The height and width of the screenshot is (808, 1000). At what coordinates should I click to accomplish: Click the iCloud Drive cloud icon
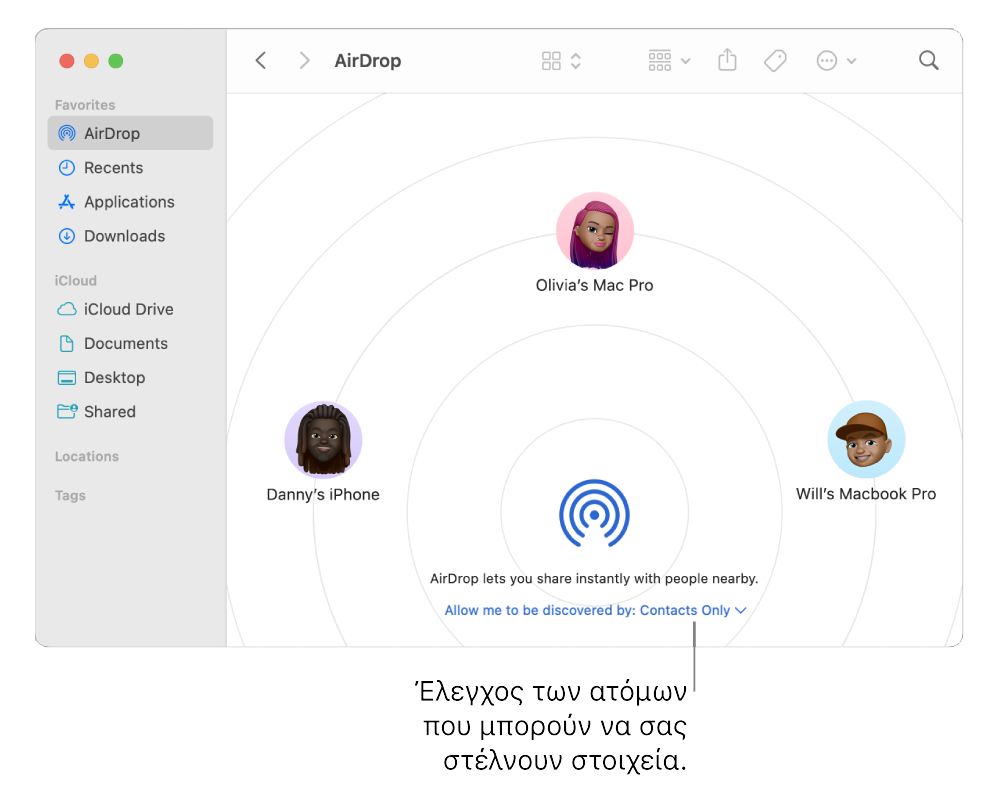tap(67, 309)
